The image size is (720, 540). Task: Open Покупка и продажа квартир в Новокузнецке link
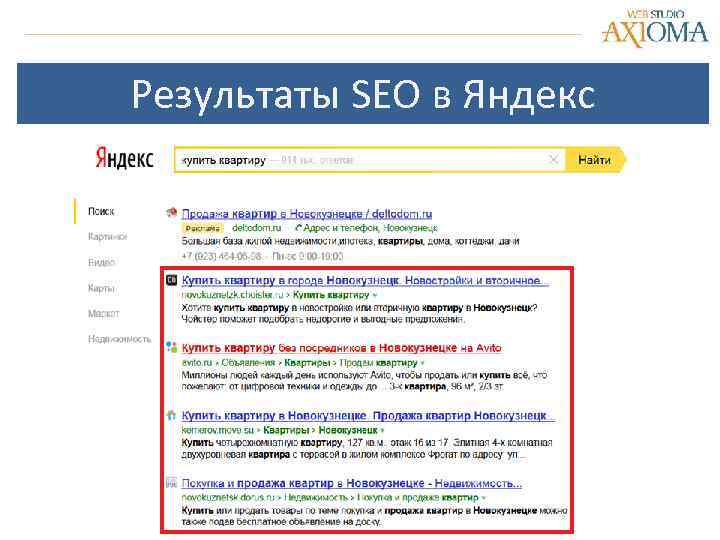point(352,484)
